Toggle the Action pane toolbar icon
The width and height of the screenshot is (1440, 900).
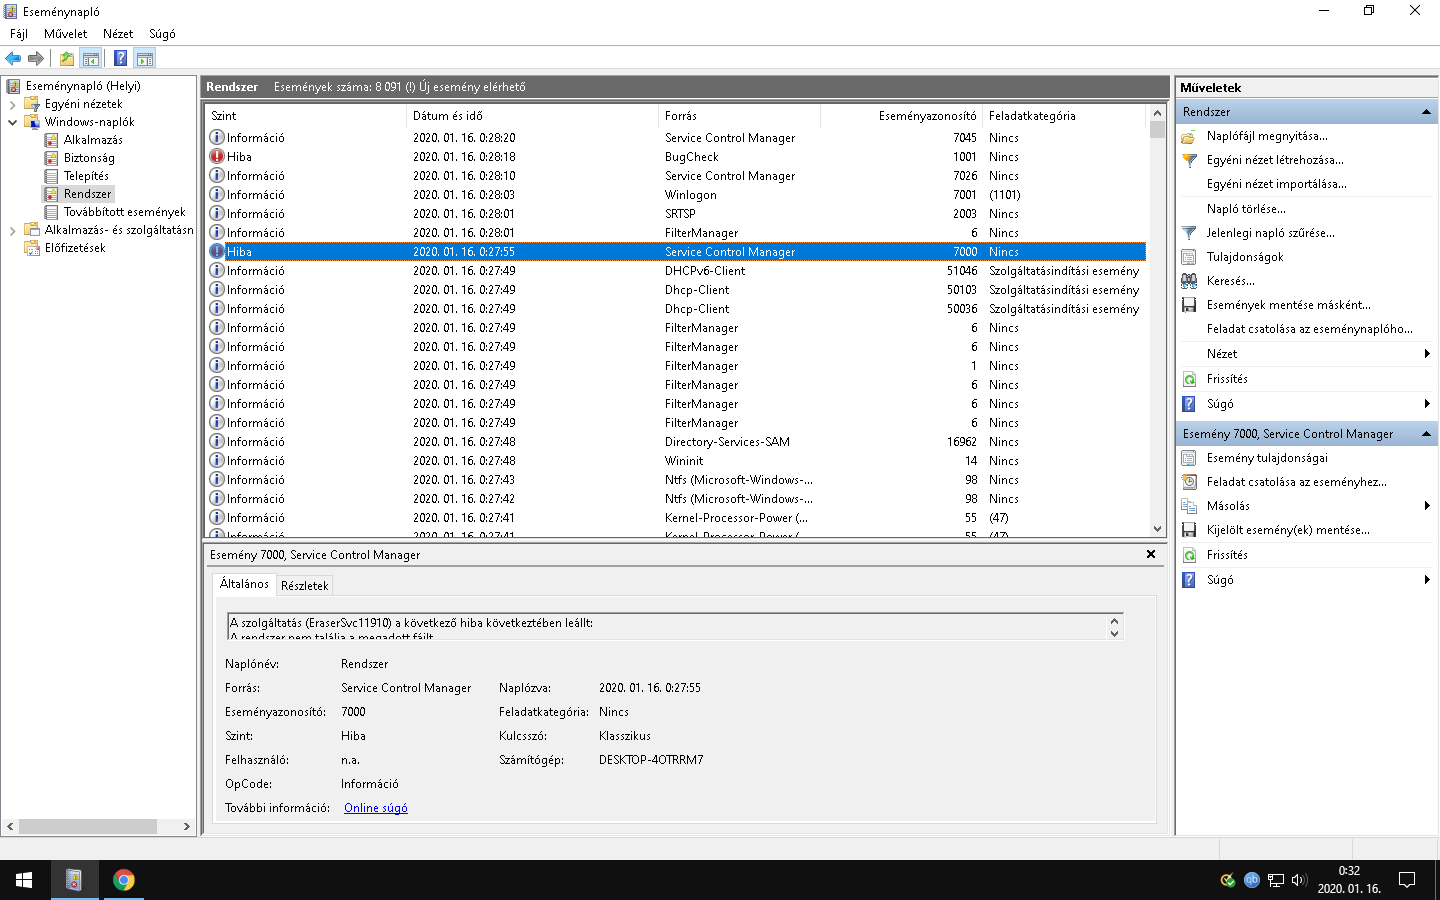[145, 58]
